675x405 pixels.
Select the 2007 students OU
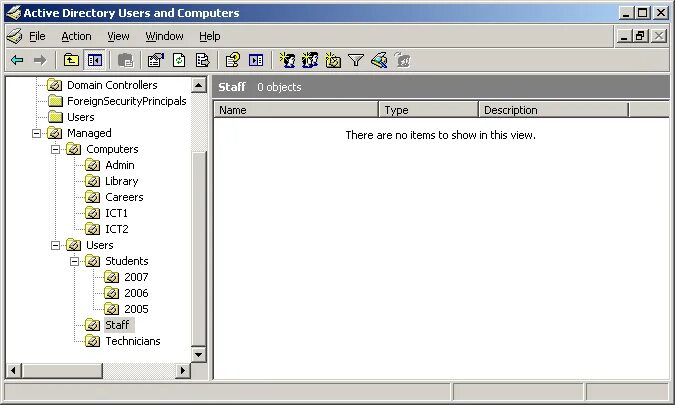pyautogui.click(x=136, y=277)
